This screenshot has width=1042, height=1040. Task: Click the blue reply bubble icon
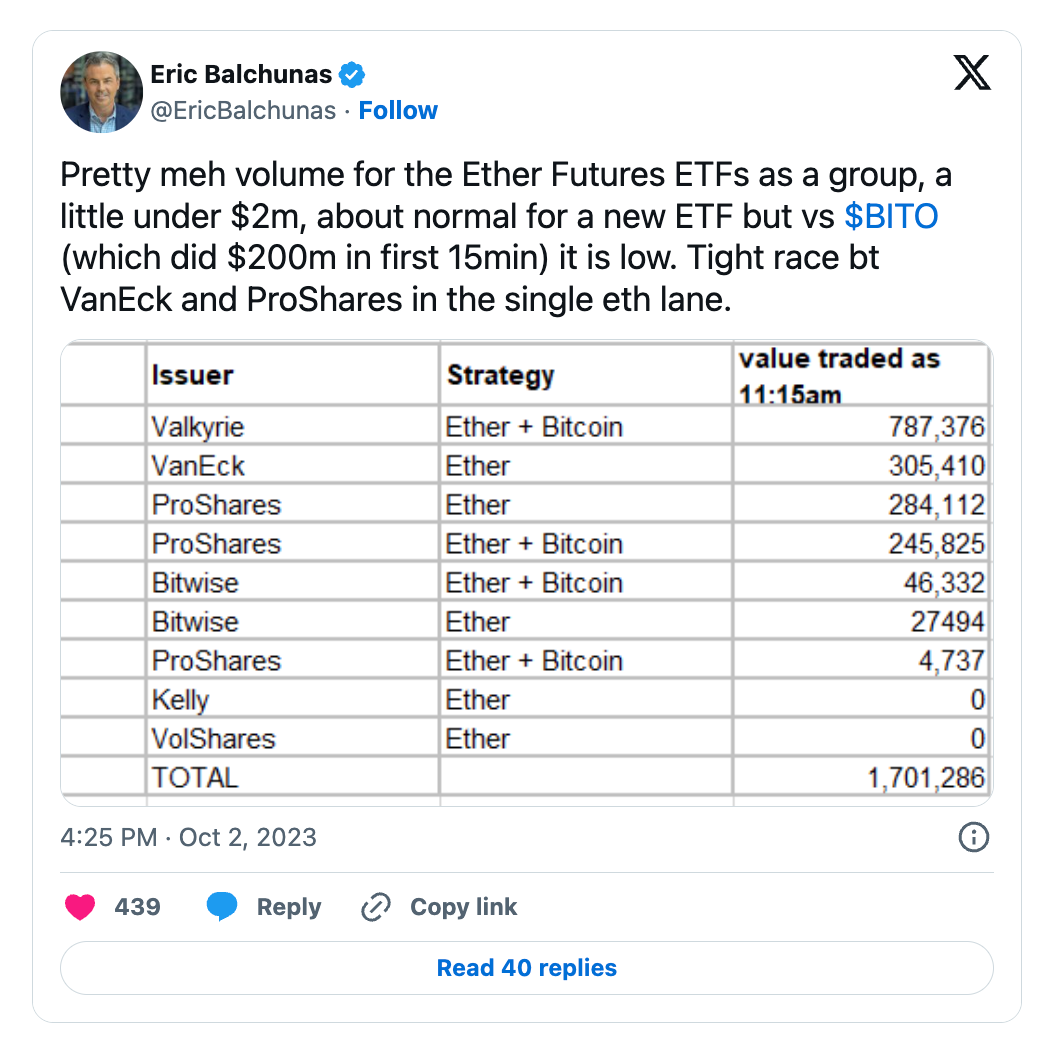(222, 906)
